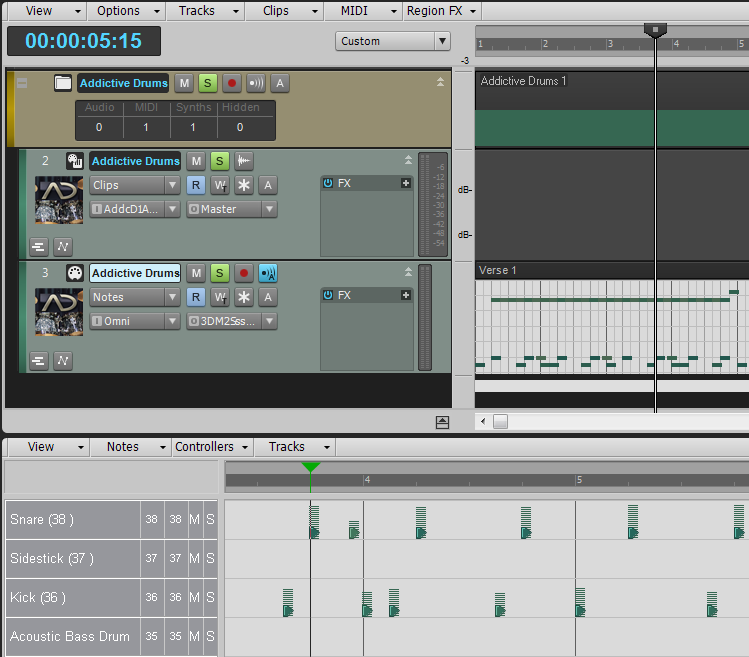749x657 pixels.
Task: Click the MIDI track icon on track 3
Action: [x=75, y=273]
